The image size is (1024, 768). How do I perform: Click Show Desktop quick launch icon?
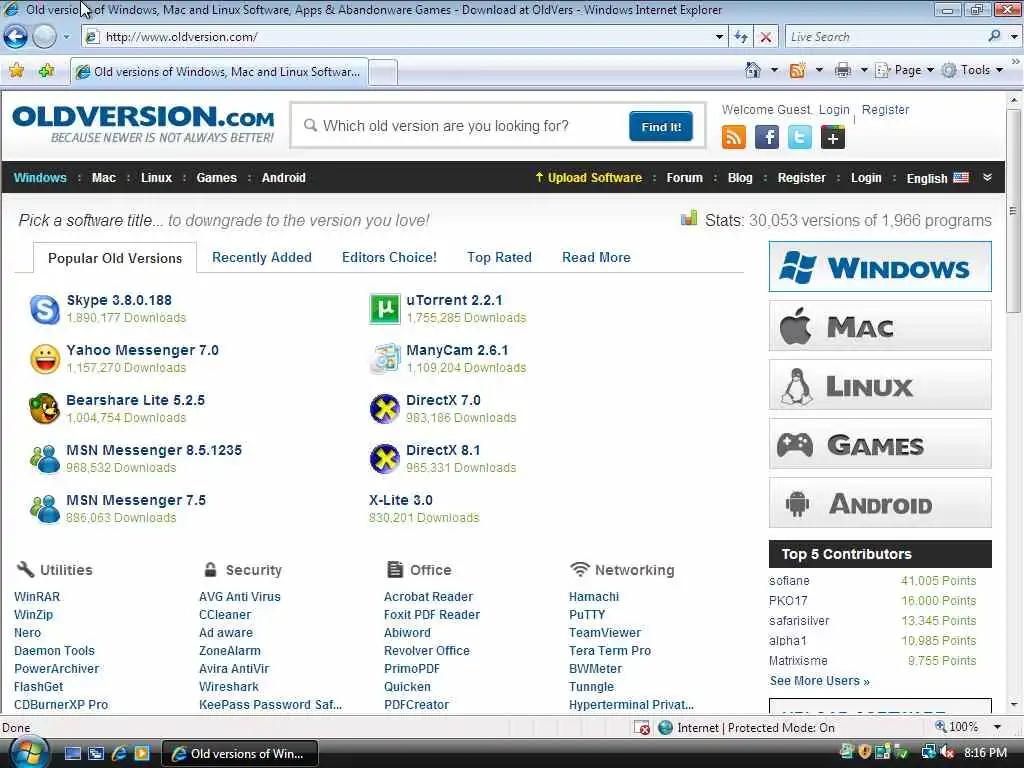tap(72, 753)
